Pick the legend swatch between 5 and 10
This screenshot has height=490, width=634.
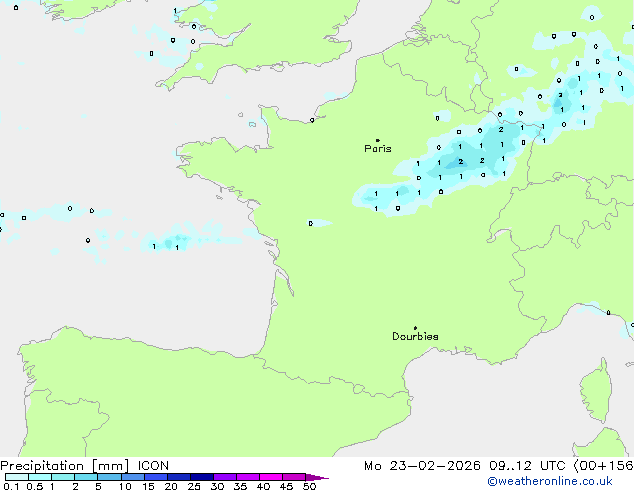click(x=110, y=478)
